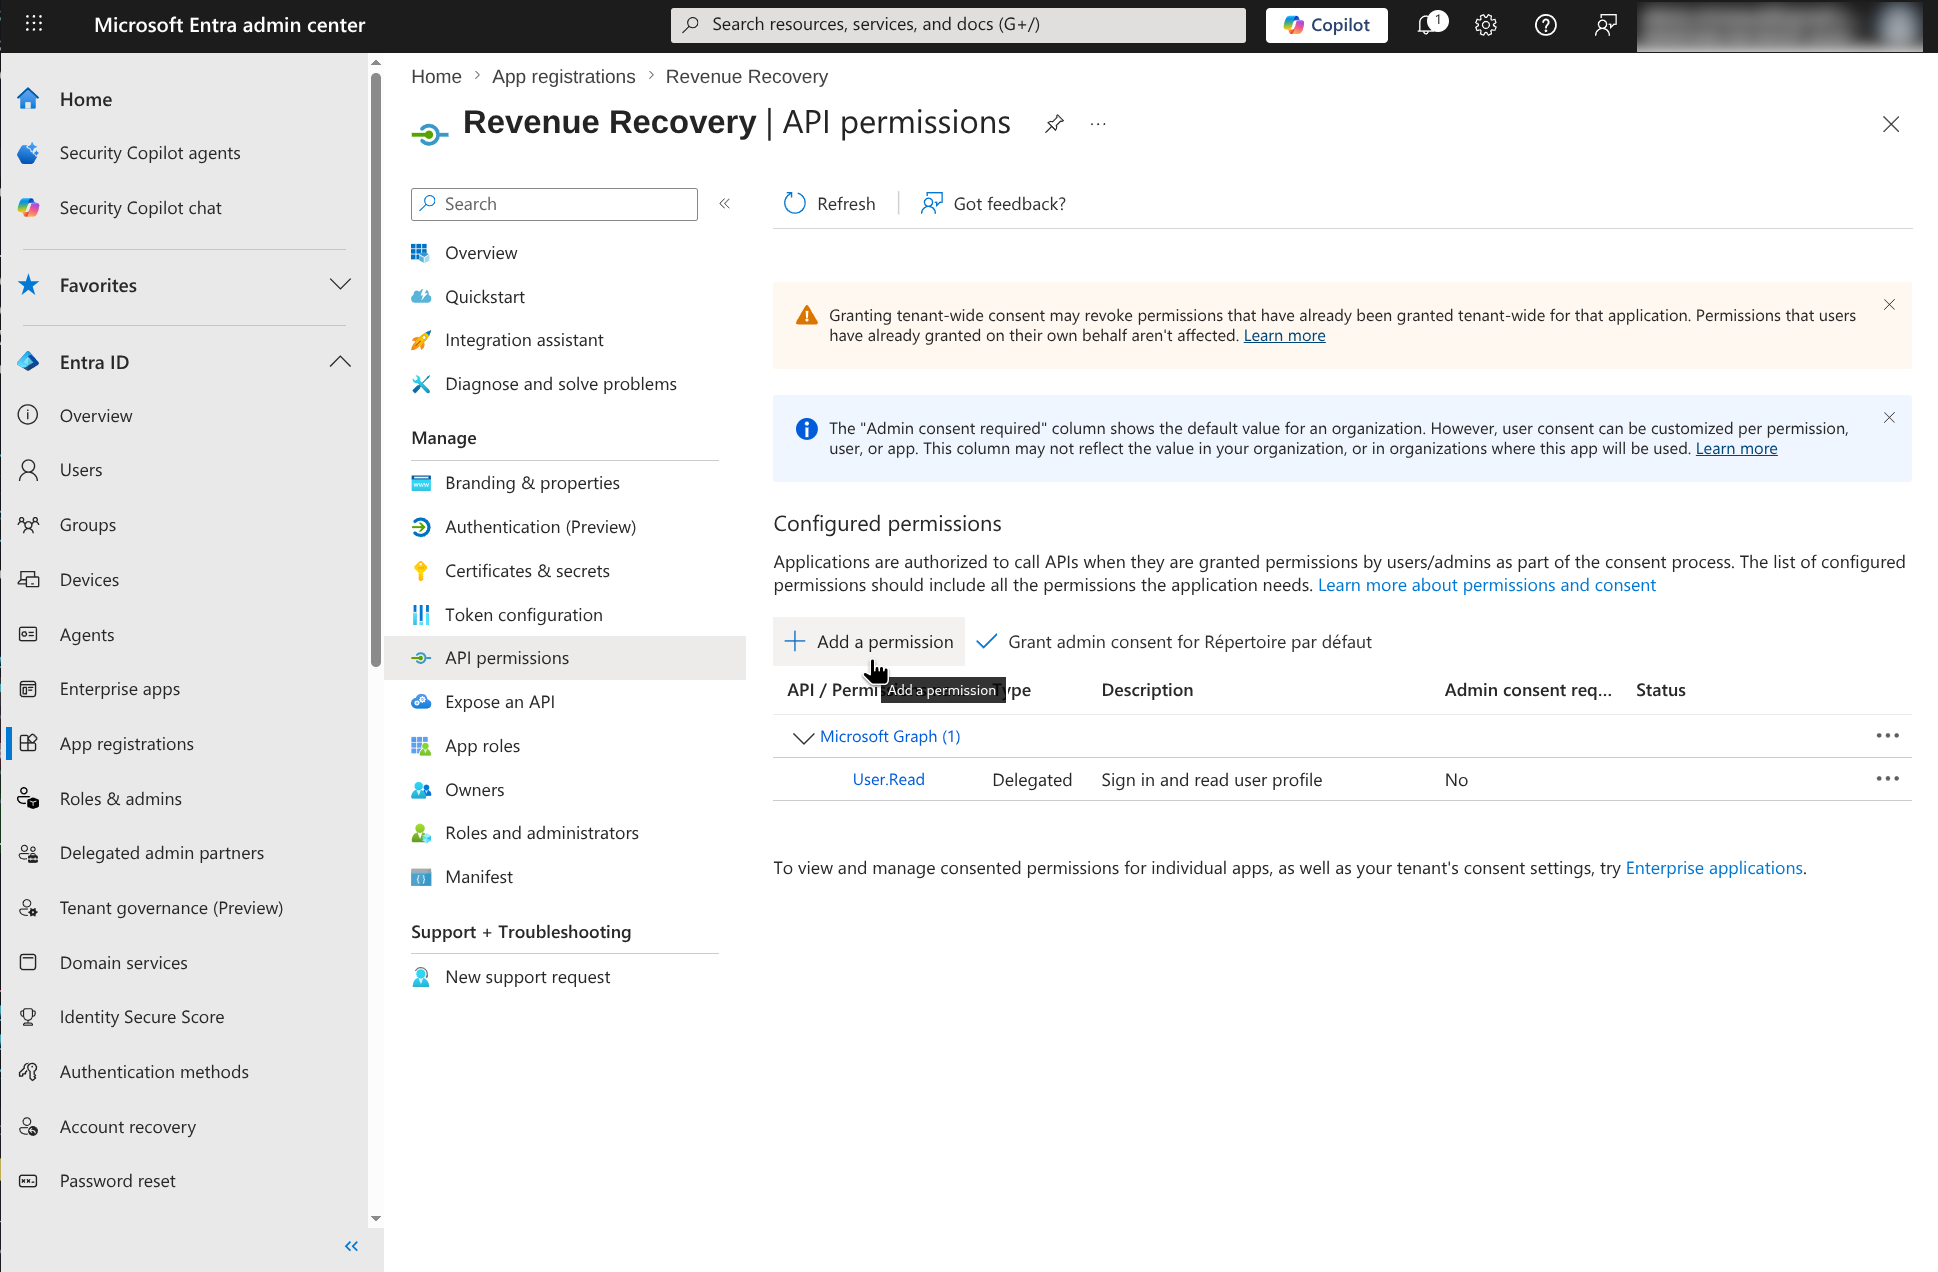Collapse the resource menu with double chevron
Screen dimensions: 1938x1272
click(724, 204)
